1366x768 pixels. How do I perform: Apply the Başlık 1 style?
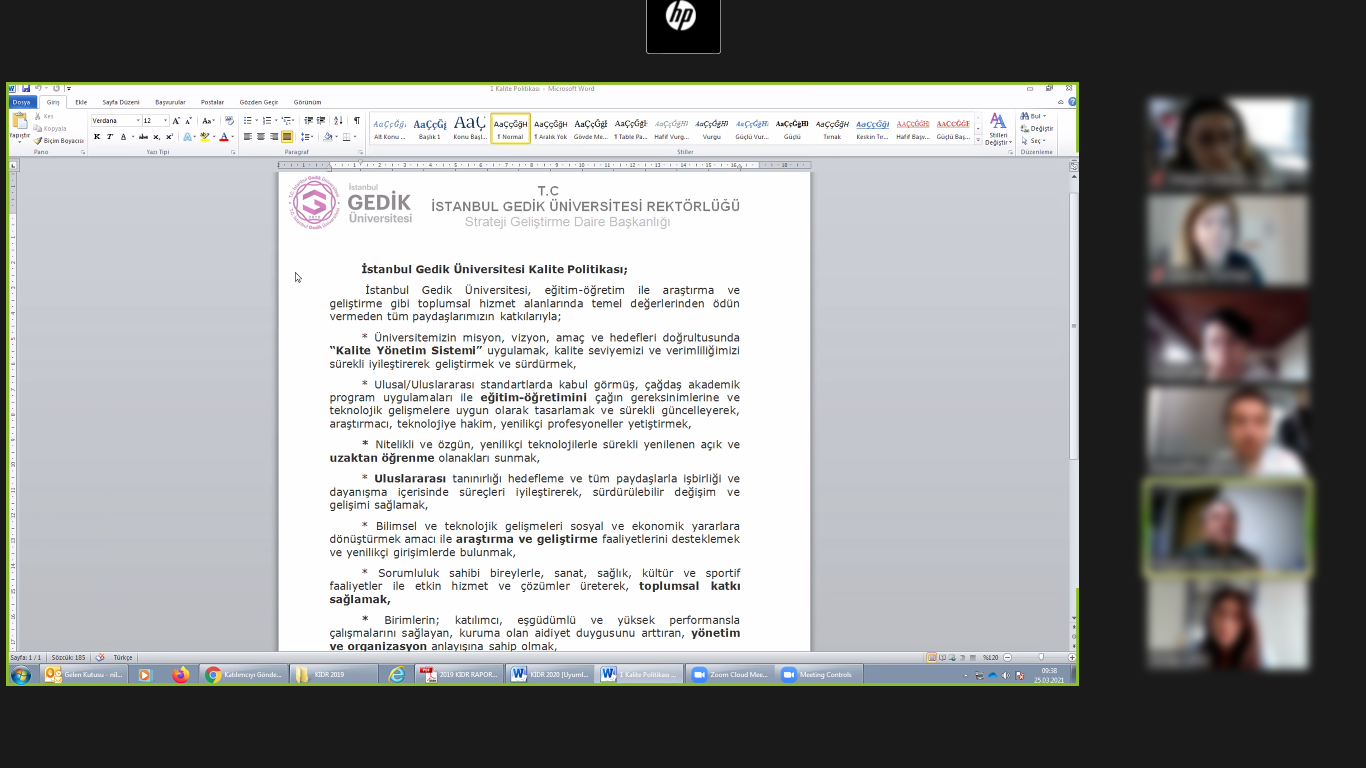[430, 128]
